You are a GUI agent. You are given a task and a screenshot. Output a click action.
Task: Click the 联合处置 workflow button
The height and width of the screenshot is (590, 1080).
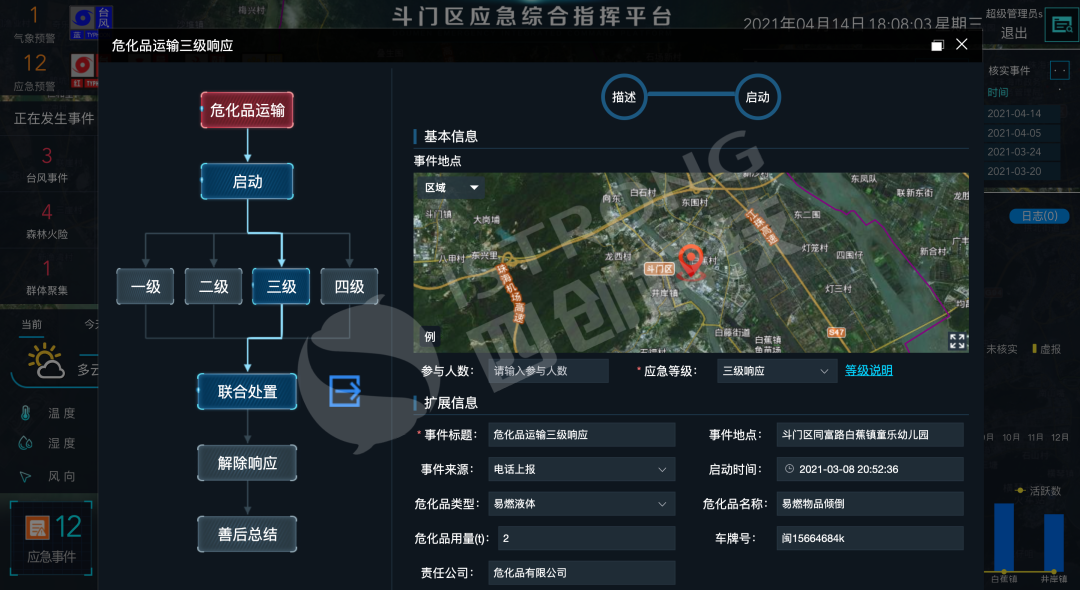(247, 392)
